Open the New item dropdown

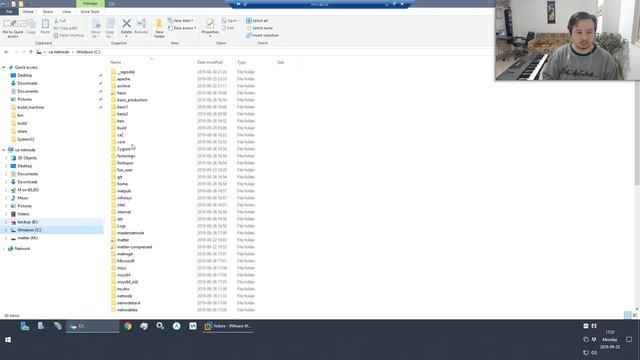coord(181,21)
